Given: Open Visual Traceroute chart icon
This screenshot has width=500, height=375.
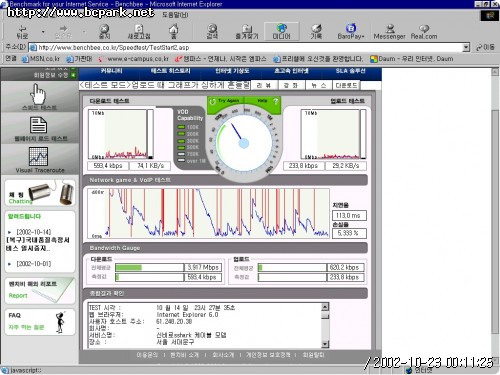Looking at the screenshot, I should coord(38,157).
